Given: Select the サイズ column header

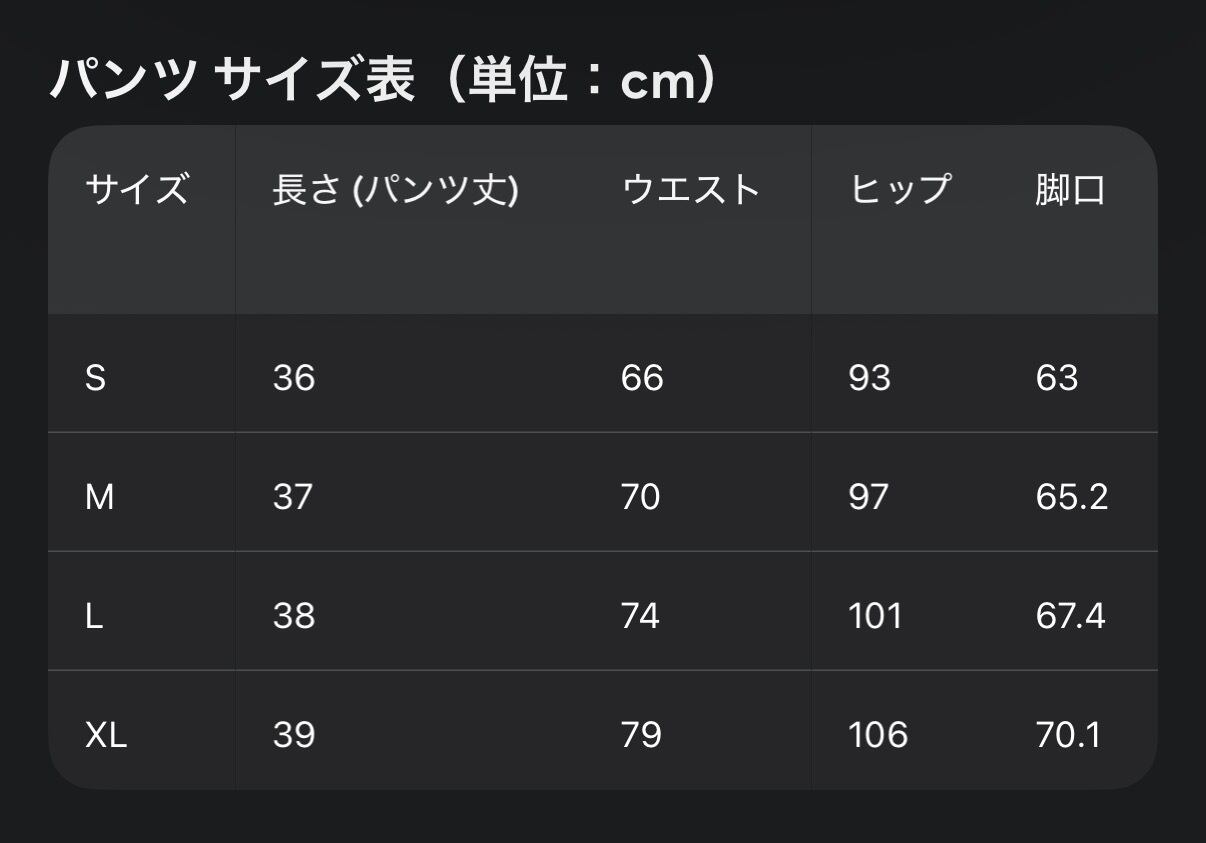Looking at the screenshot, I should pos(136,189).
